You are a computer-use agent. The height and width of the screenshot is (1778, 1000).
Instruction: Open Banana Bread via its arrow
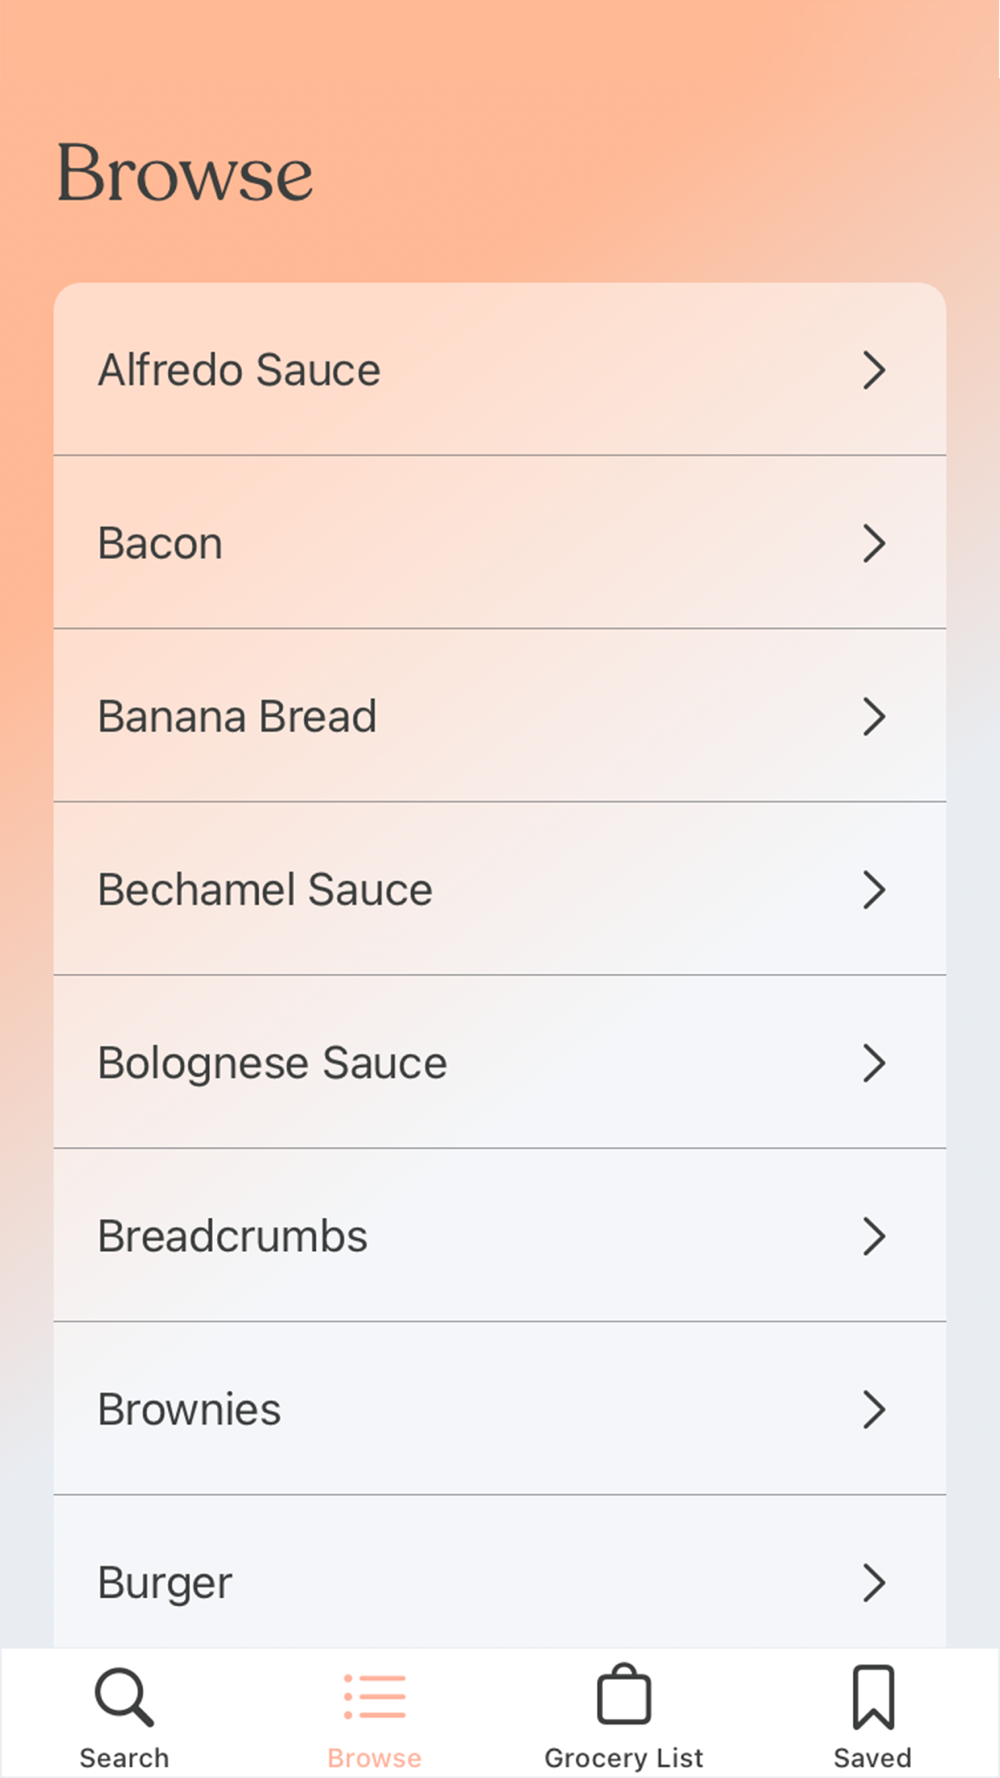(874, 717)
